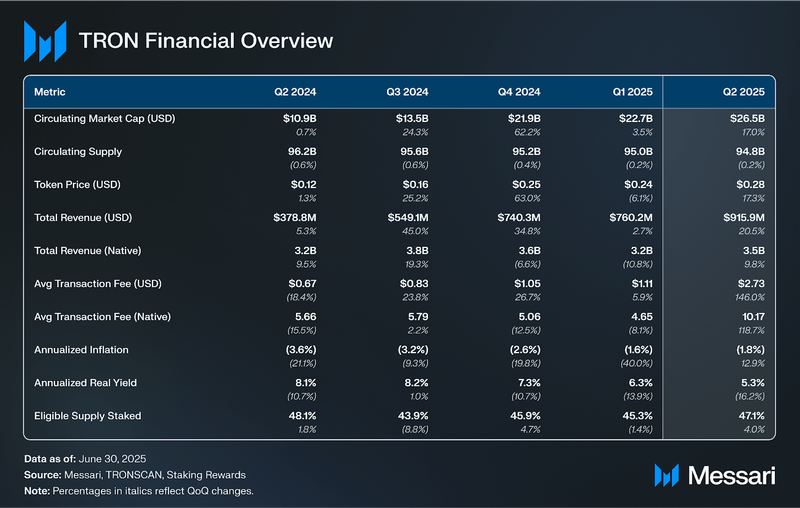Screen dimensions: 800x508
Task: Click the 5.66 native fee value
Action: [306, 317]
